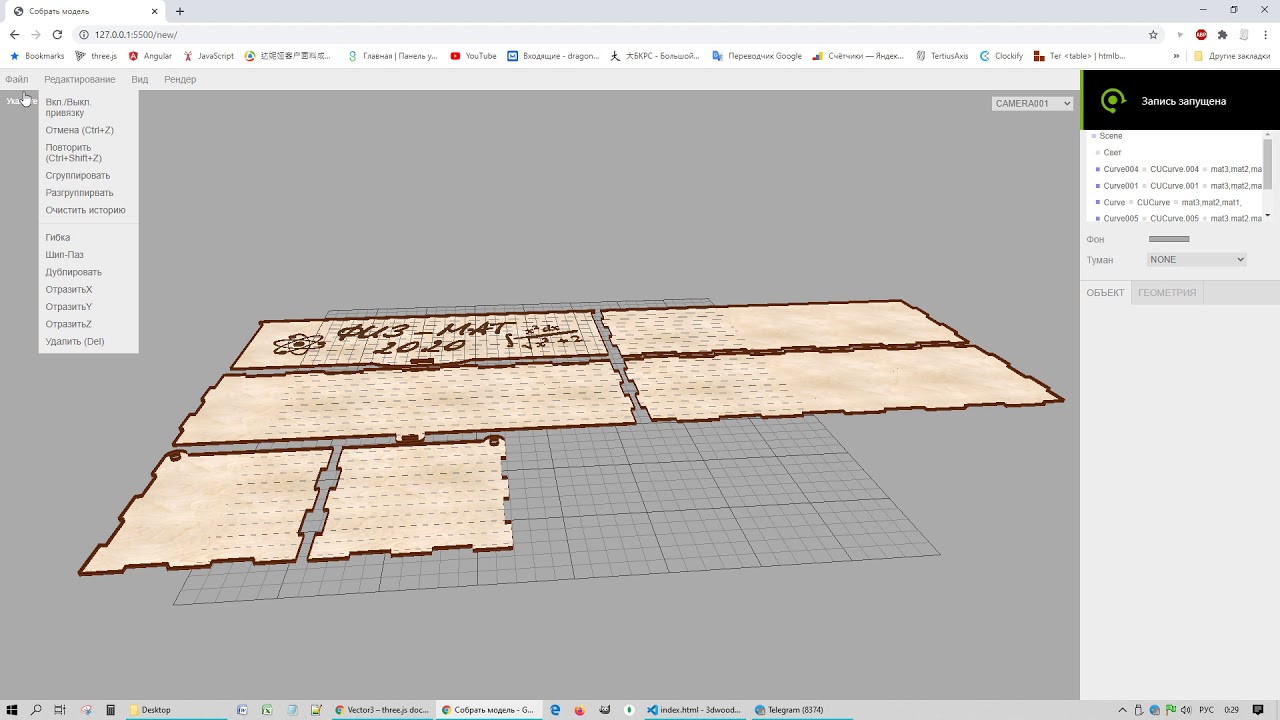Click the Windows Start button
The image size is (1280, 720).
coord(12,710)
